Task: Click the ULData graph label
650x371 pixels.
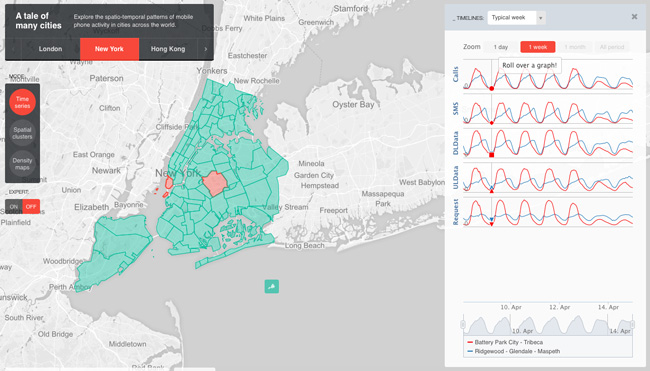Action: pos(456,178)
